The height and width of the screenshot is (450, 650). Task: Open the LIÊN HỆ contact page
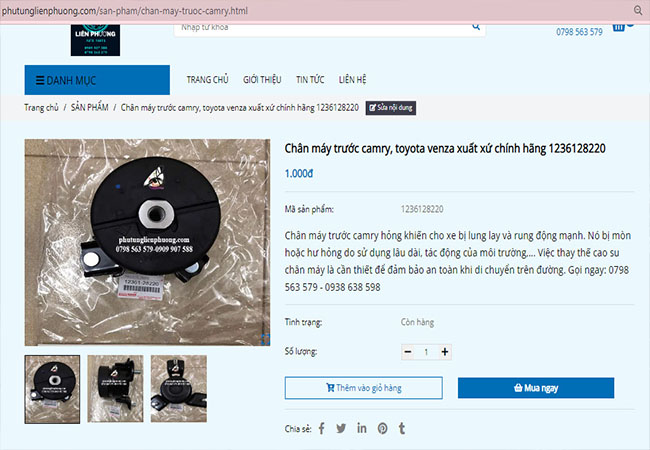(353, 80)
